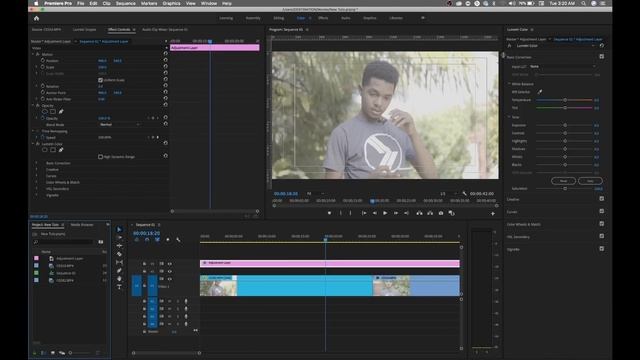Toggle linked selection in the timeline
The width and height of the screenshot is (640, 360).
(157, 240)
